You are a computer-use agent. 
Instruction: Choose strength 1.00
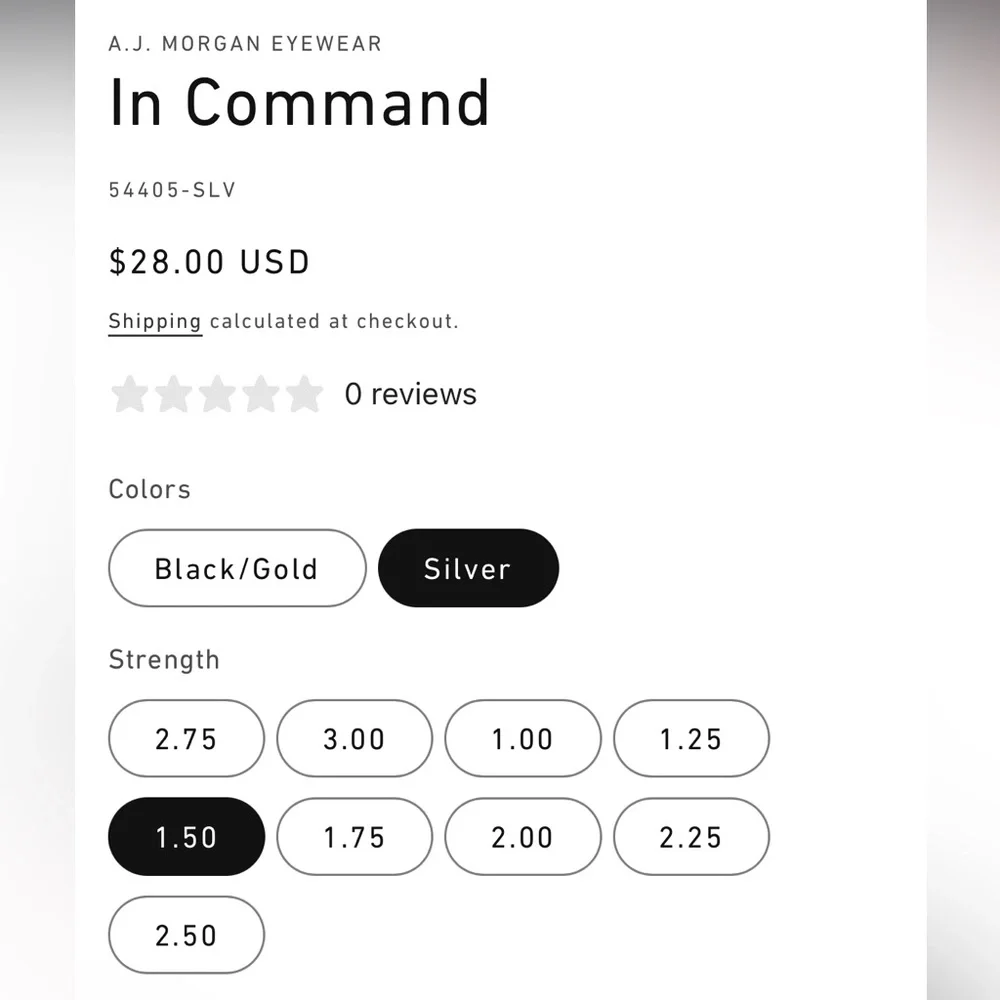[x=523, y=739]
